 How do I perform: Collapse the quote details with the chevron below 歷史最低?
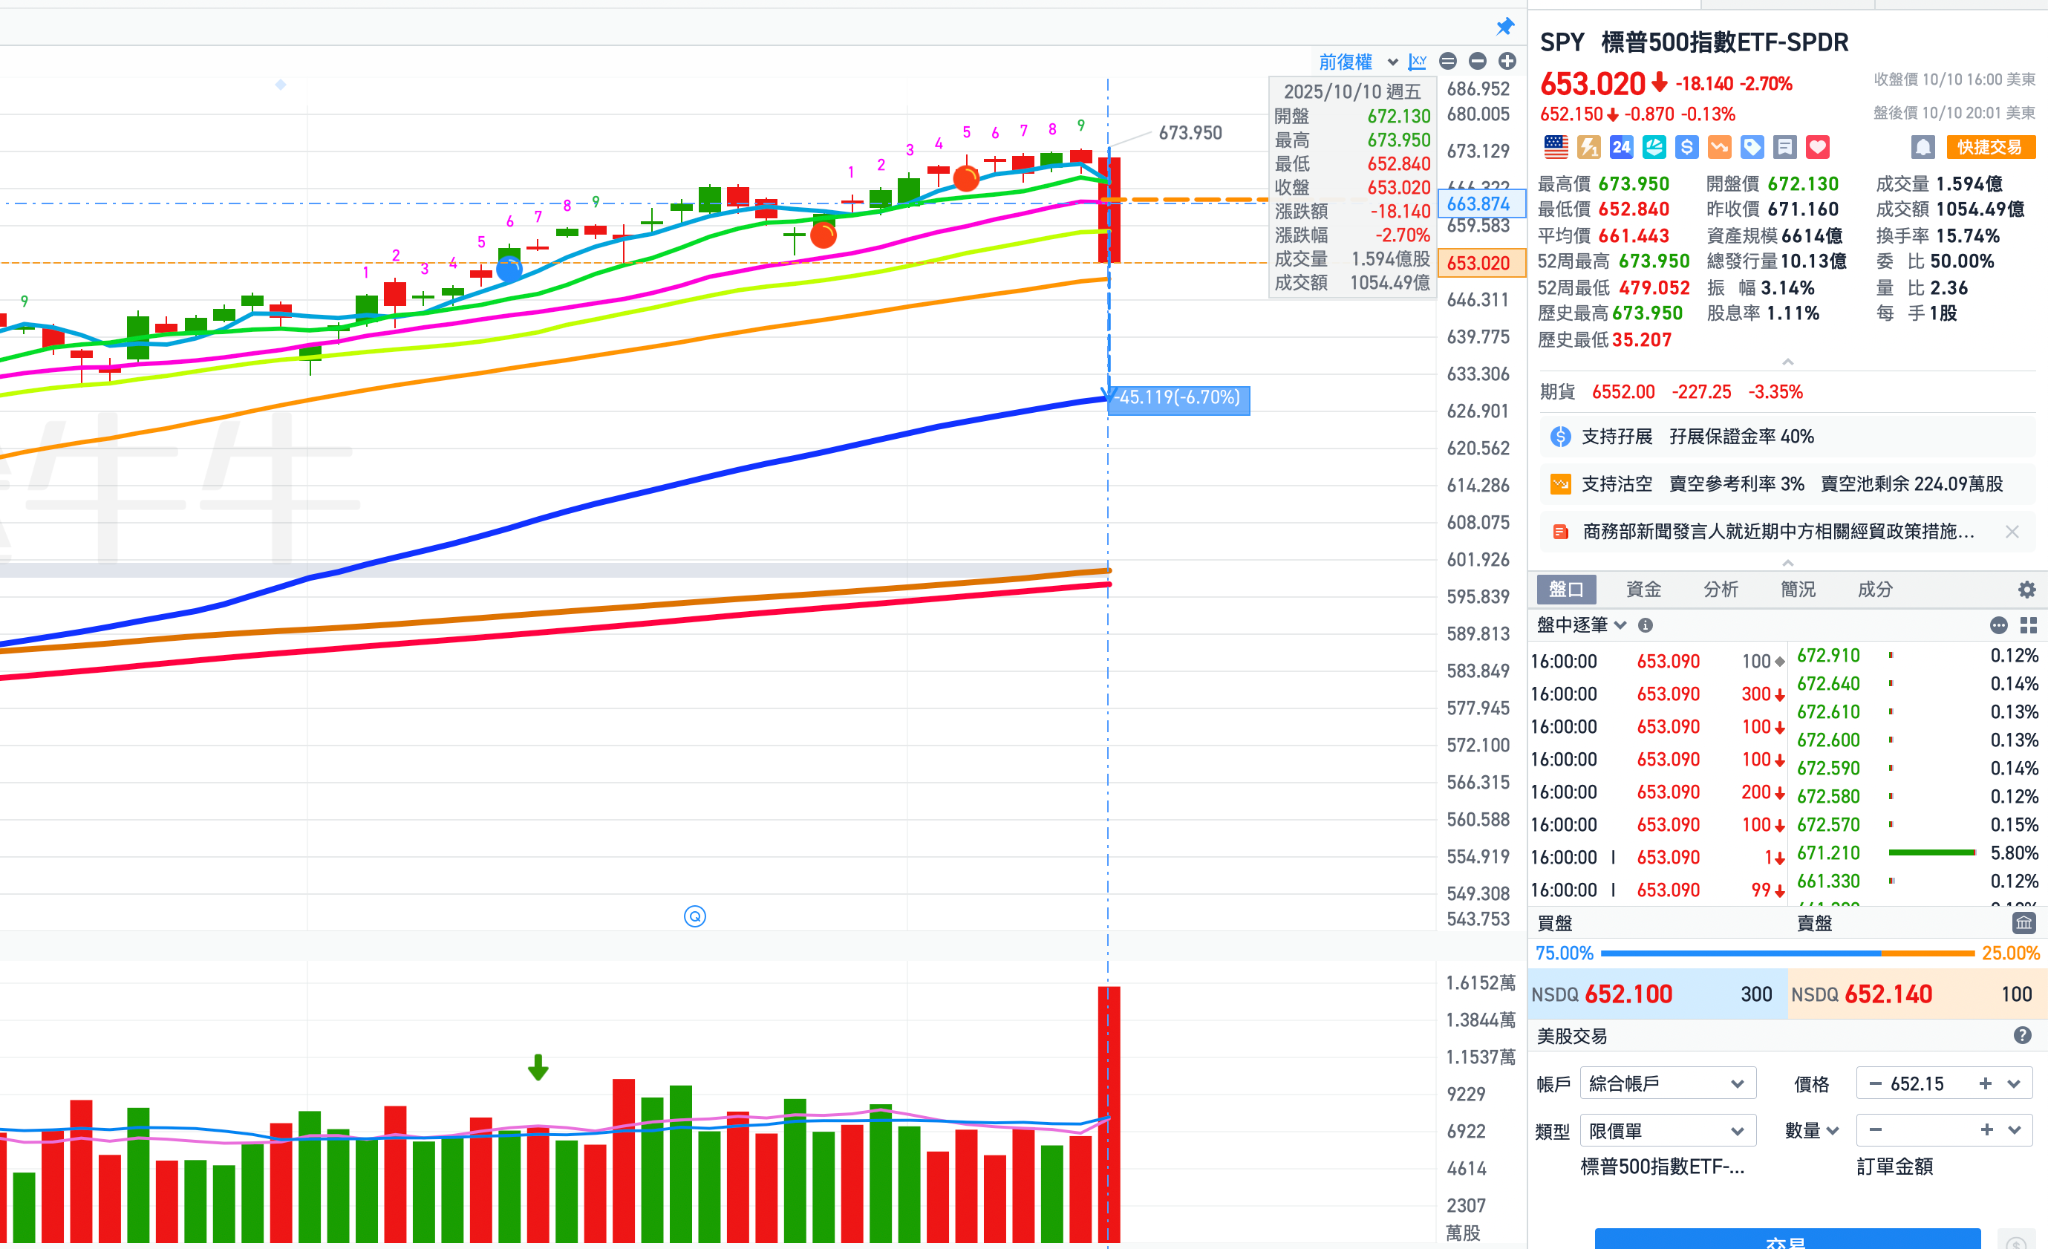point(1787,362)
